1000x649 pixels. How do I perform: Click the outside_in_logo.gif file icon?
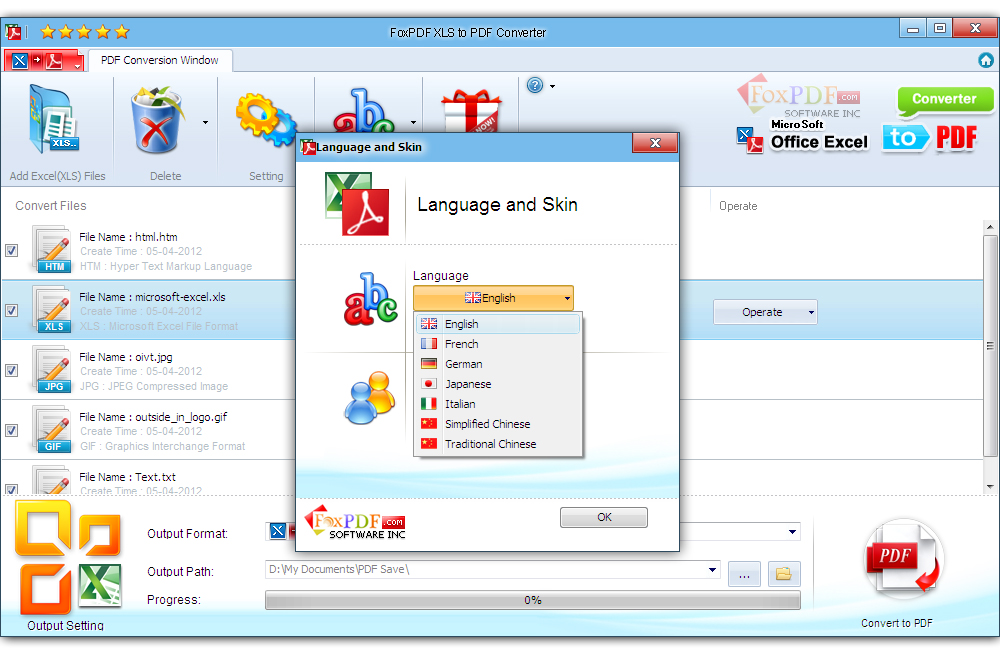[52, 430]
